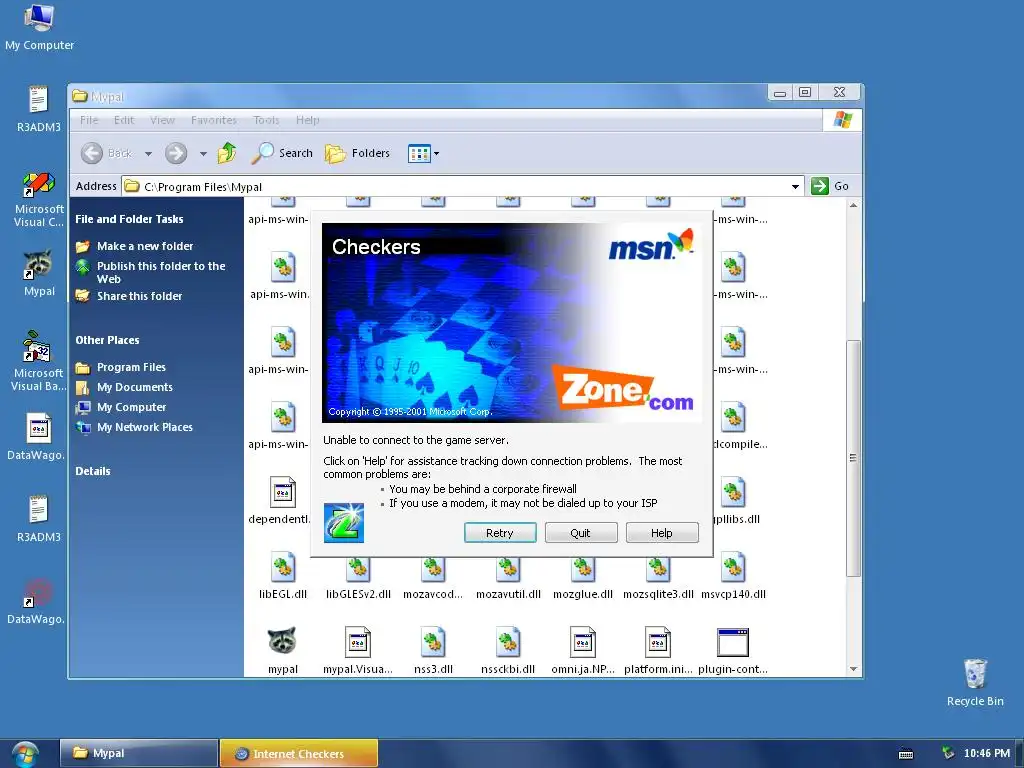This screenshot has height=768, width=1024.
Task: Open My Documents under Other Places
Action: pyautogui.click(x=135, y=387)
